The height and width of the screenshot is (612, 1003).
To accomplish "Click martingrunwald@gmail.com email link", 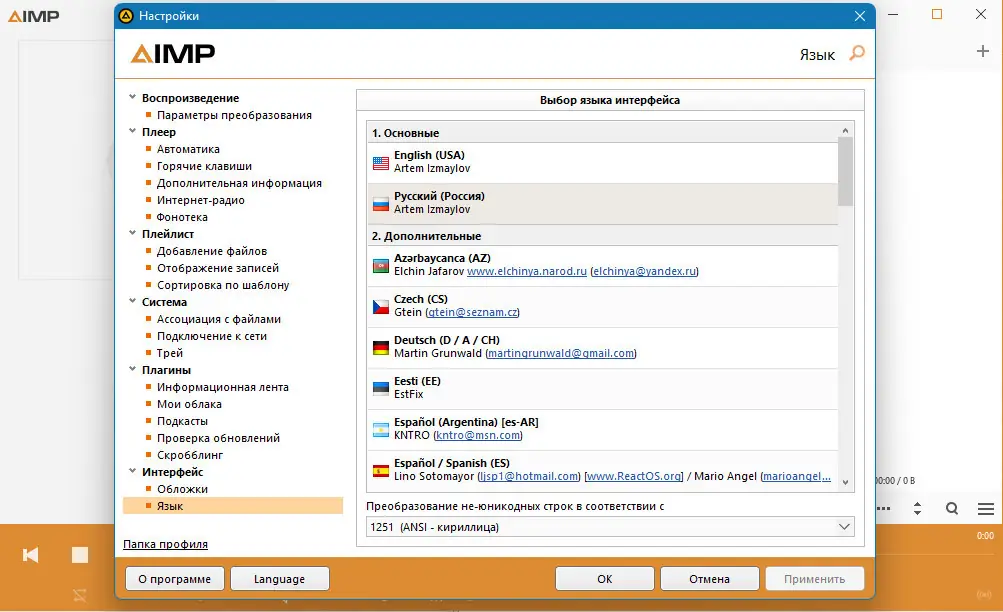I will coord(561,353).
